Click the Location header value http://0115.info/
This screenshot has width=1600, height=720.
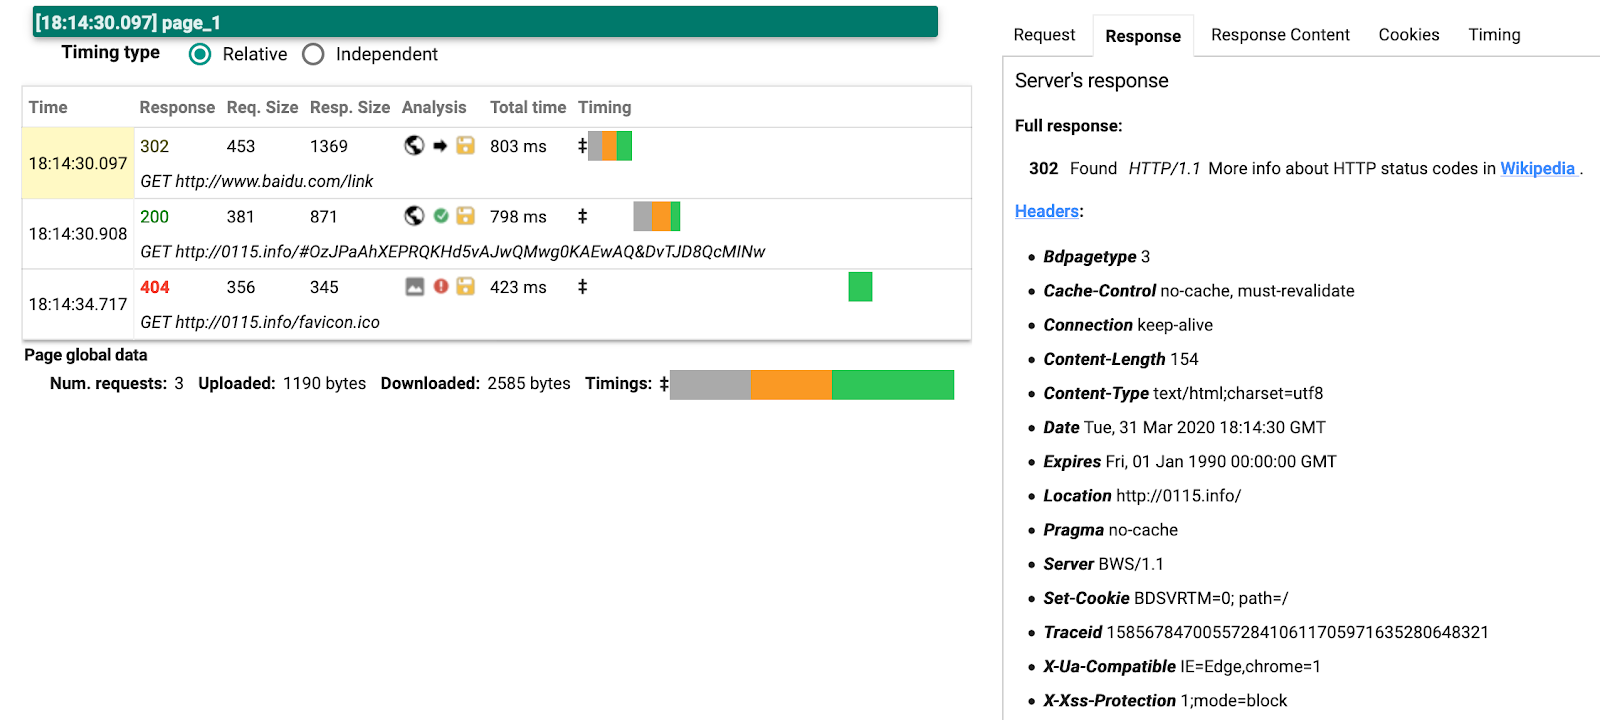tap(1178, 496)
